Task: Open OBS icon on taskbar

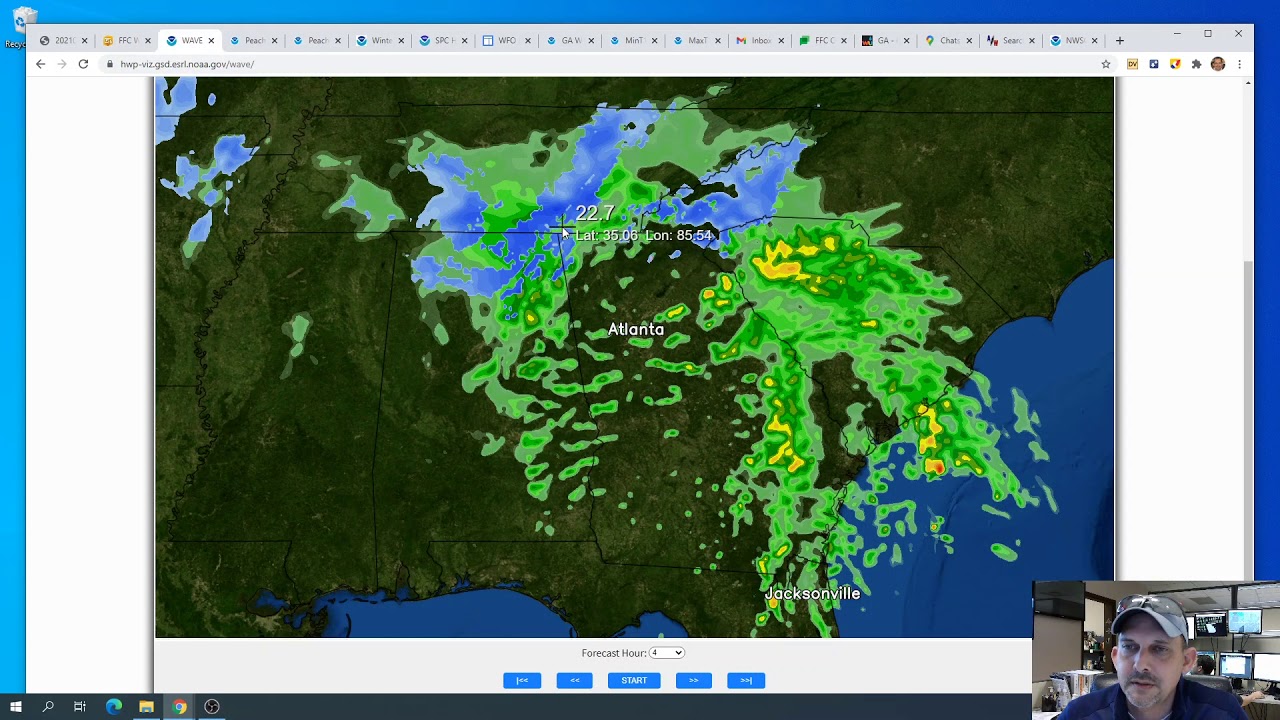Action: [x=212, y=707]
